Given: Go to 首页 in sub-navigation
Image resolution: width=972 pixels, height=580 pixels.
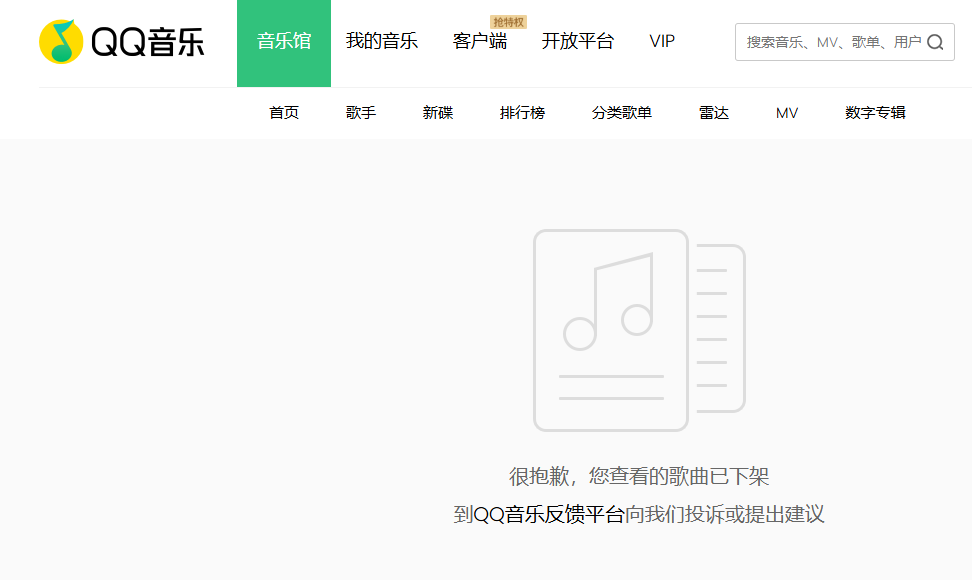Looking at the screenshot, I should (x=284, y=113).
